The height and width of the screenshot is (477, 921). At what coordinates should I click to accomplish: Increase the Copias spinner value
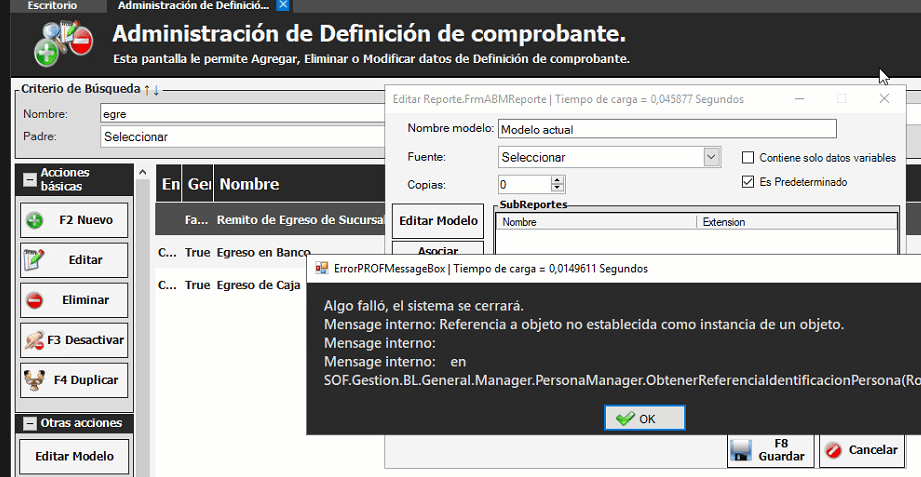click(557, 180)
